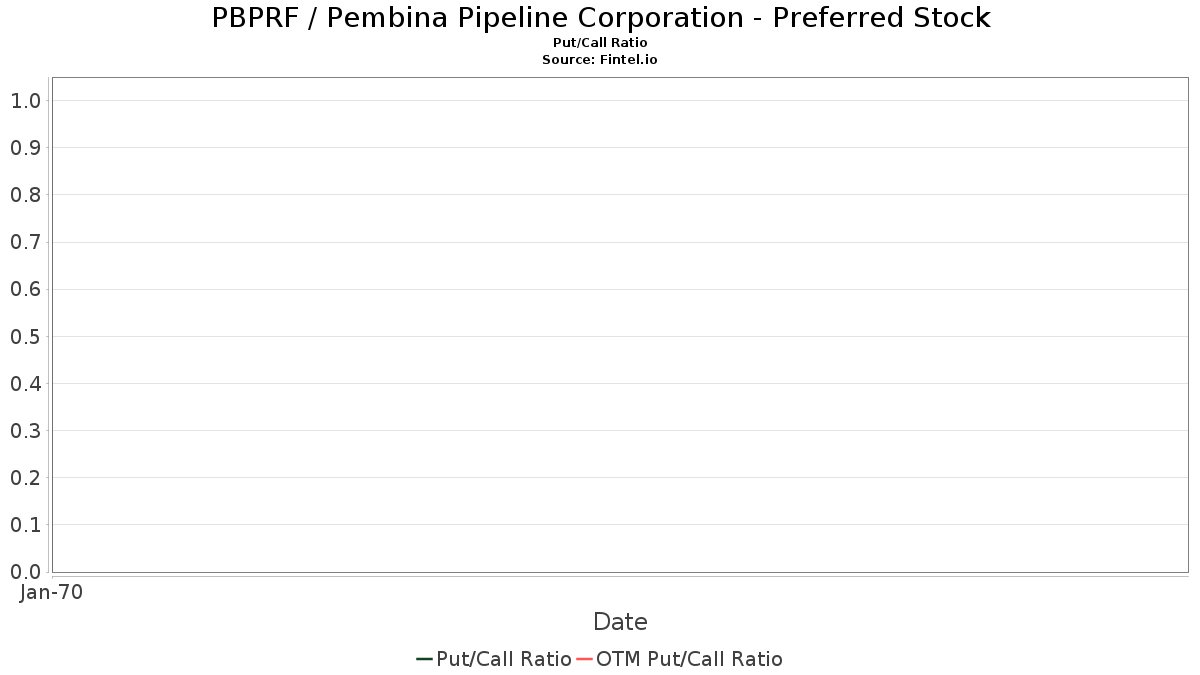This screenshot has height=675, width=1200.
Task: Open the Source: Fintel.io text
Action: (x=600, y=60)
